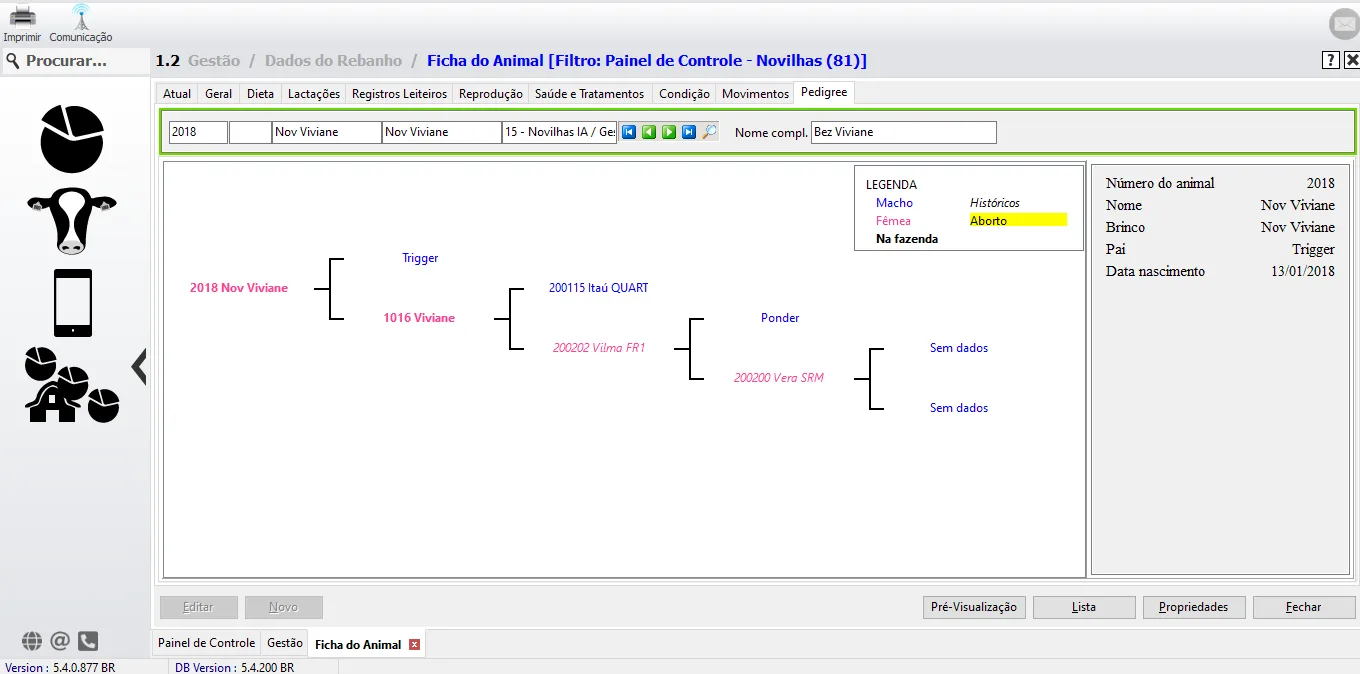Select the pie chart dashboard icon
The width and height of the screenshot is (1360, 674).
(x=72, y=139)
